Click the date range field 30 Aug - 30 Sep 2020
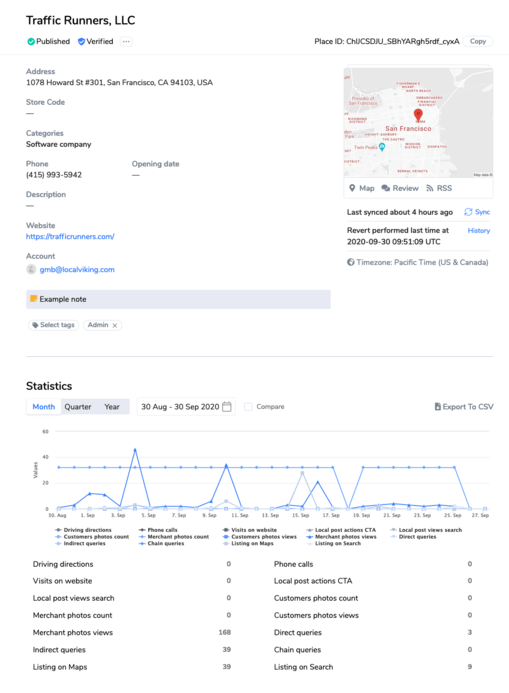This screenshot has height=693, width=509. (x=186, y=407)
